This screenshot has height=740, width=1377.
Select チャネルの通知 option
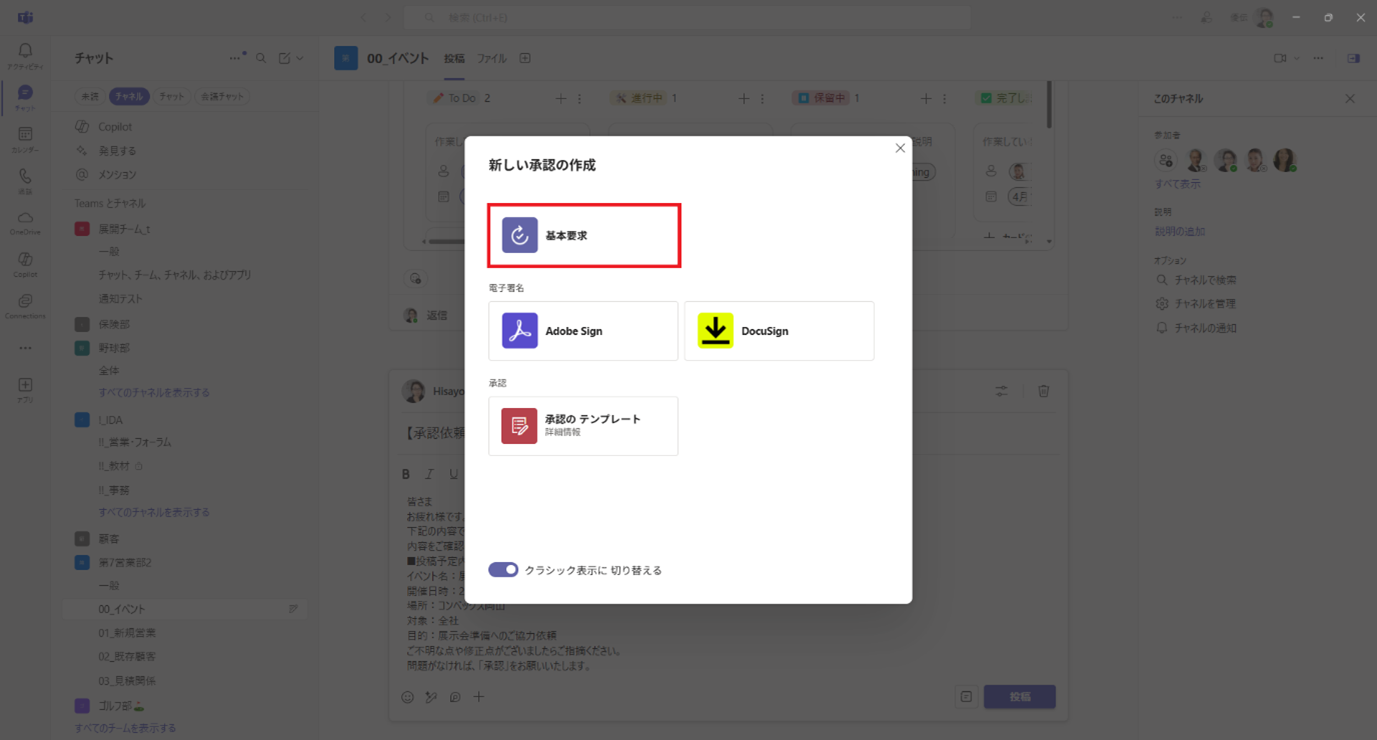pos(1197,328)
